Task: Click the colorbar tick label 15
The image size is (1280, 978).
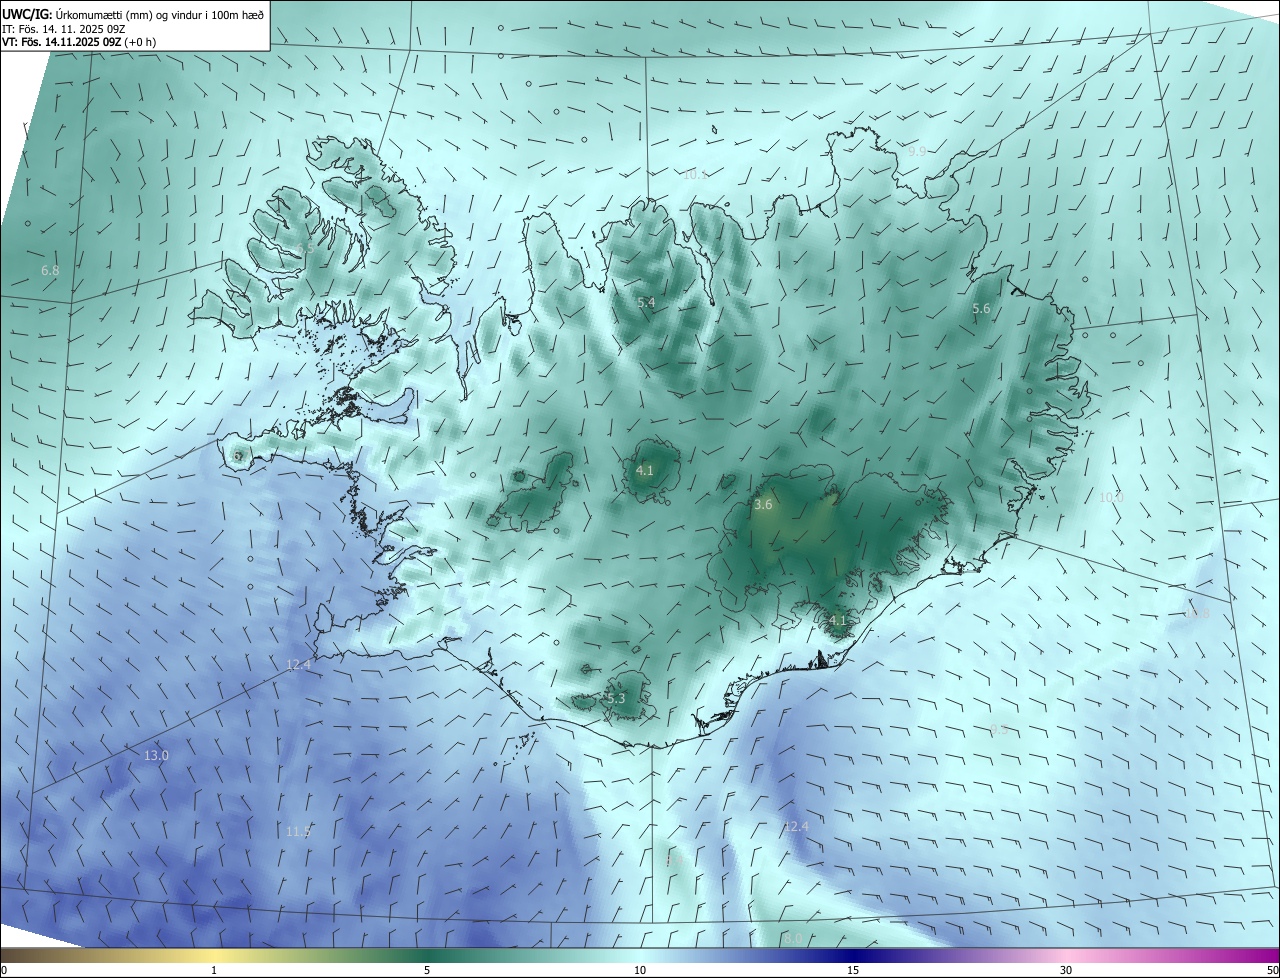Action: [x=853, y=970]
